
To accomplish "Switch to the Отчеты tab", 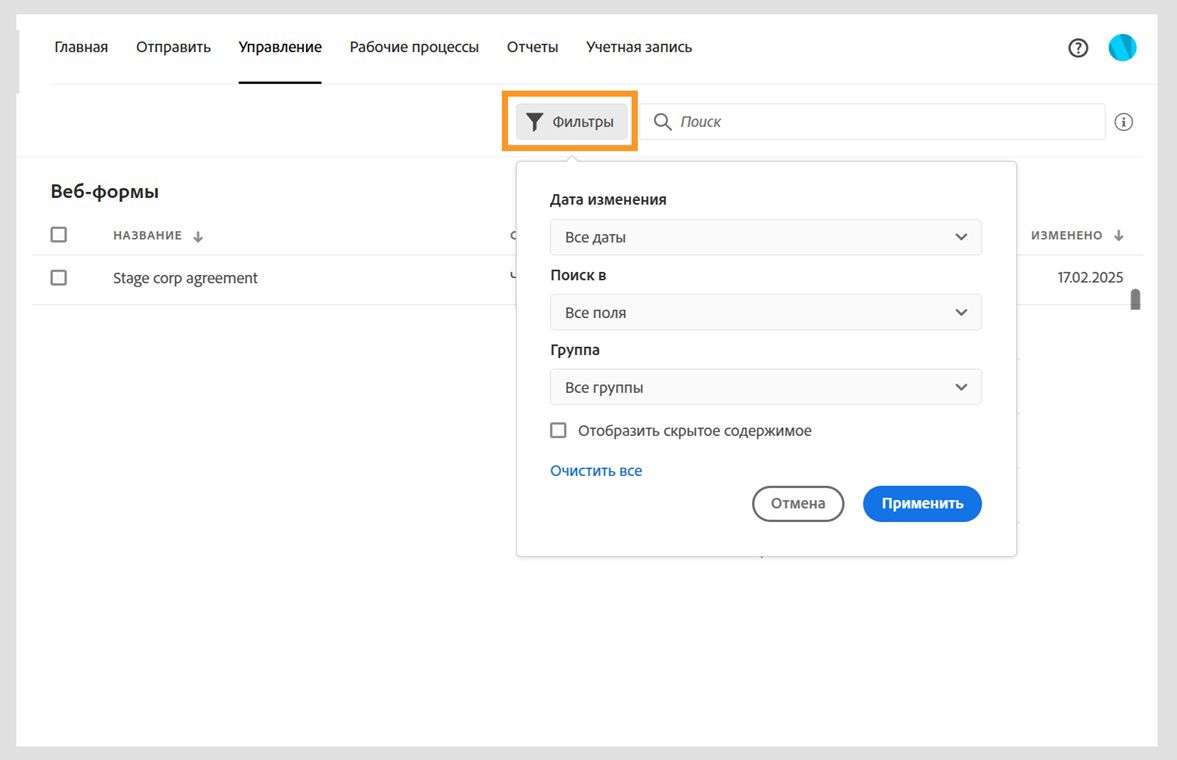I will pyautogui.click(x=532, y=47).
